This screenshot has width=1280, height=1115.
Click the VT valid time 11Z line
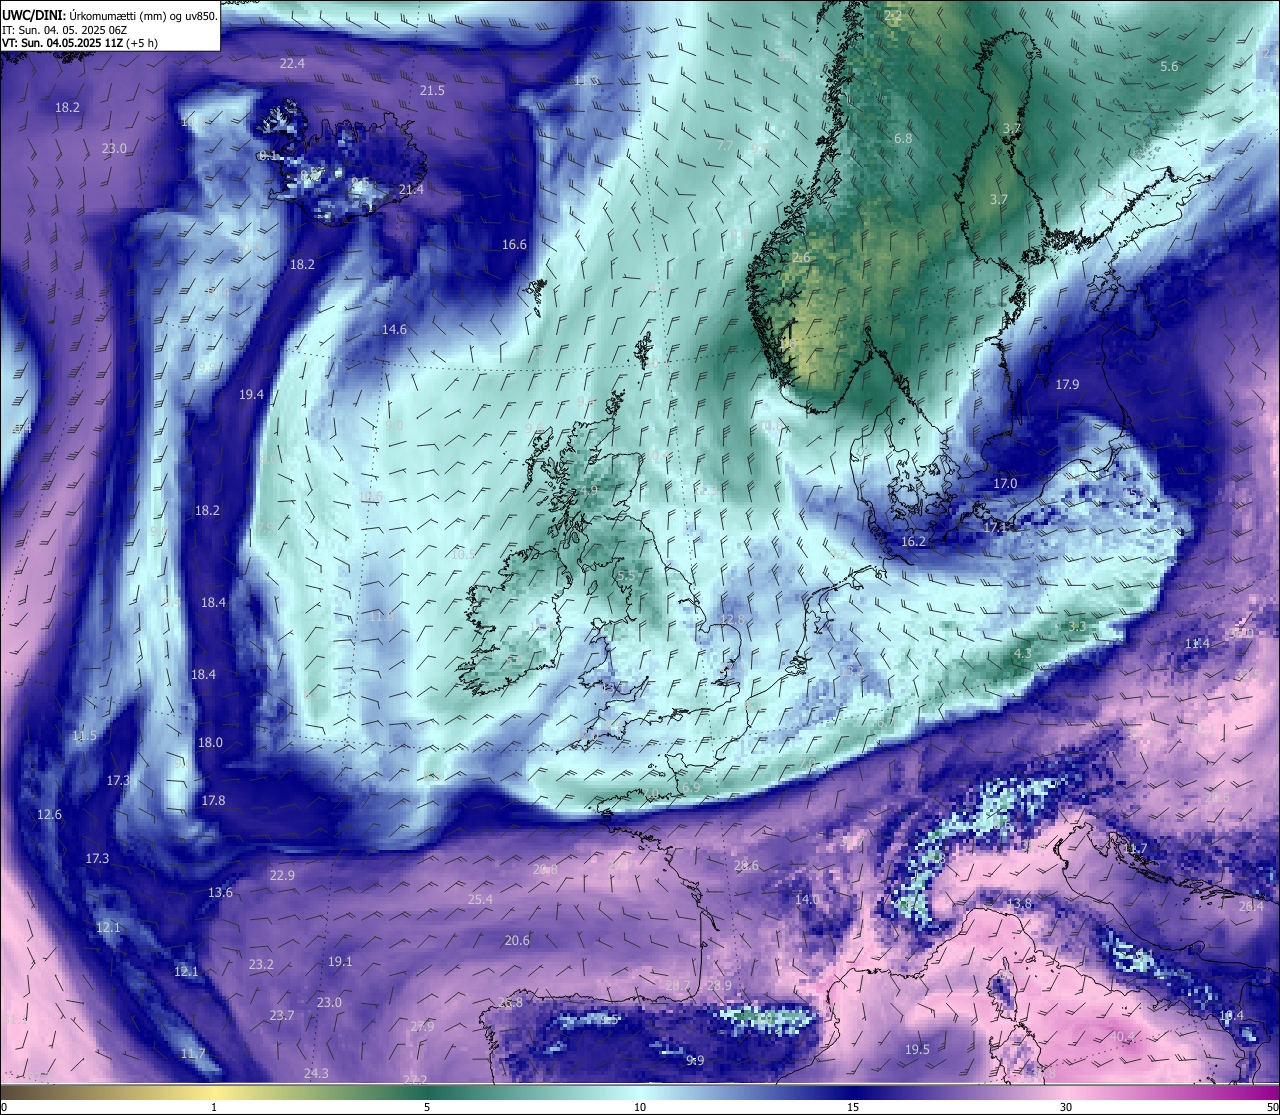[x=79, y=43]
